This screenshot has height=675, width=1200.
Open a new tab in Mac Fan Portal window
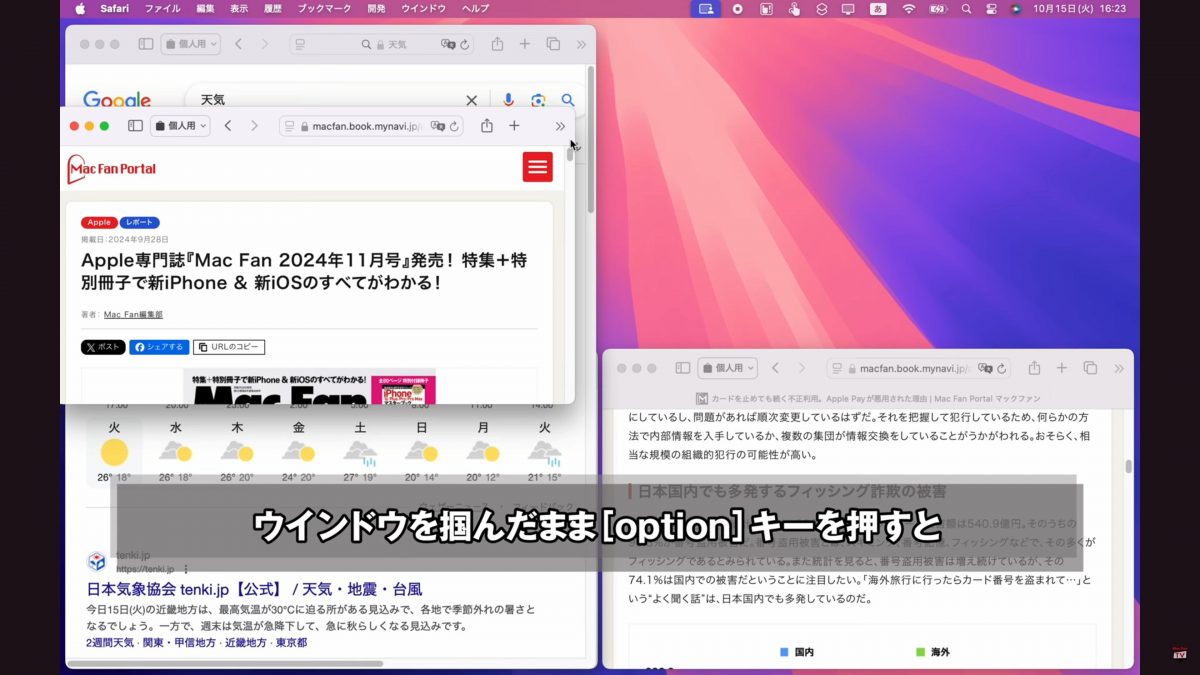pyautogui.click(x=514, y=126)
